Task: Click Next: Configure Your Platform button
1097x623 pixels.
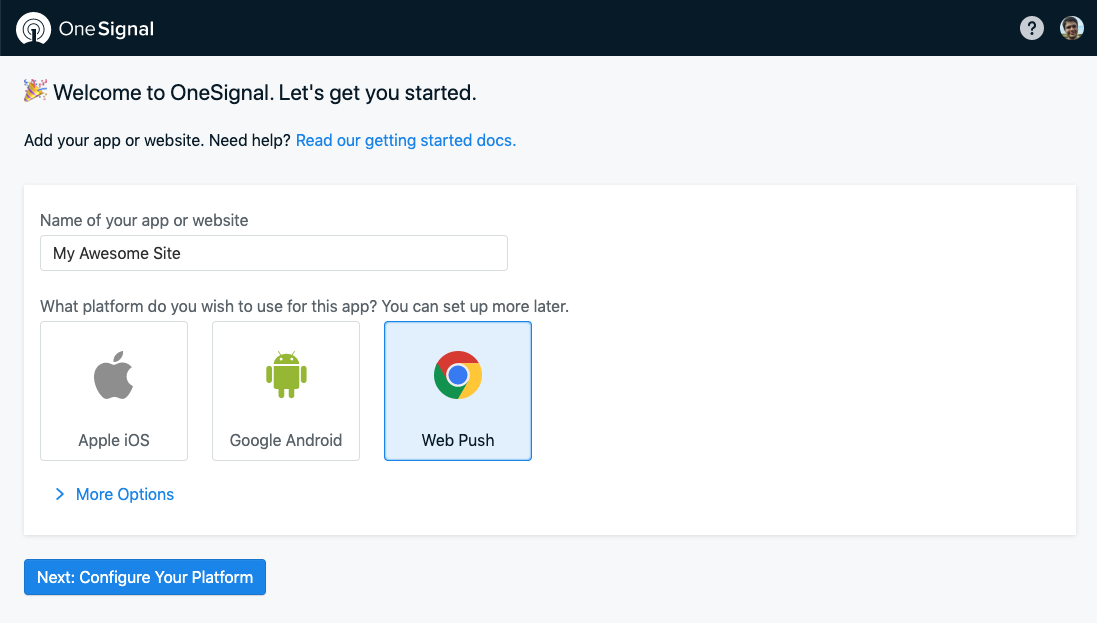Action: pyautogui.click(x=145, y=577)
